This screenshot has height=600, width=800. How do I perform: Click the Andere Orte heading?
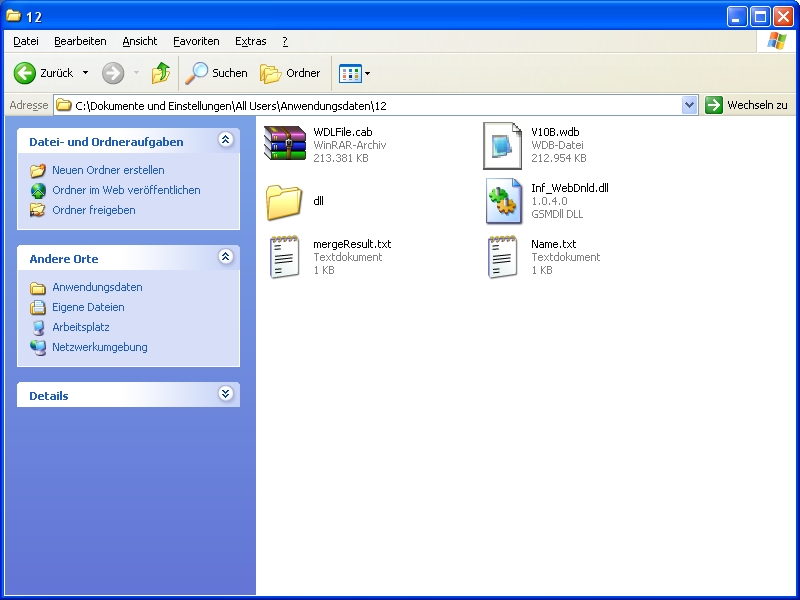tap(64, 259)
